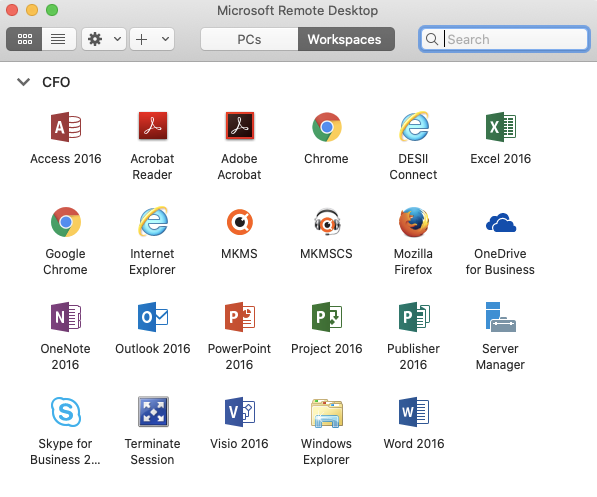Image resolution: width=597 pixels, height=497 pixels.
Task: Open the Visio 2016 icon
Action: coord(240,412)
